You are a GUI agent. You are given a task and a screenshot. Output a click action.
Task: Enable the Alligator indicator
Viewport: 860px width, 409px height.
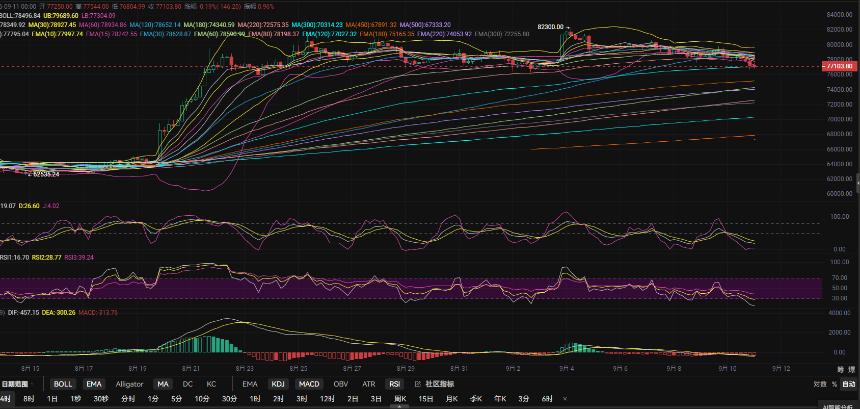tap(129, 384)
